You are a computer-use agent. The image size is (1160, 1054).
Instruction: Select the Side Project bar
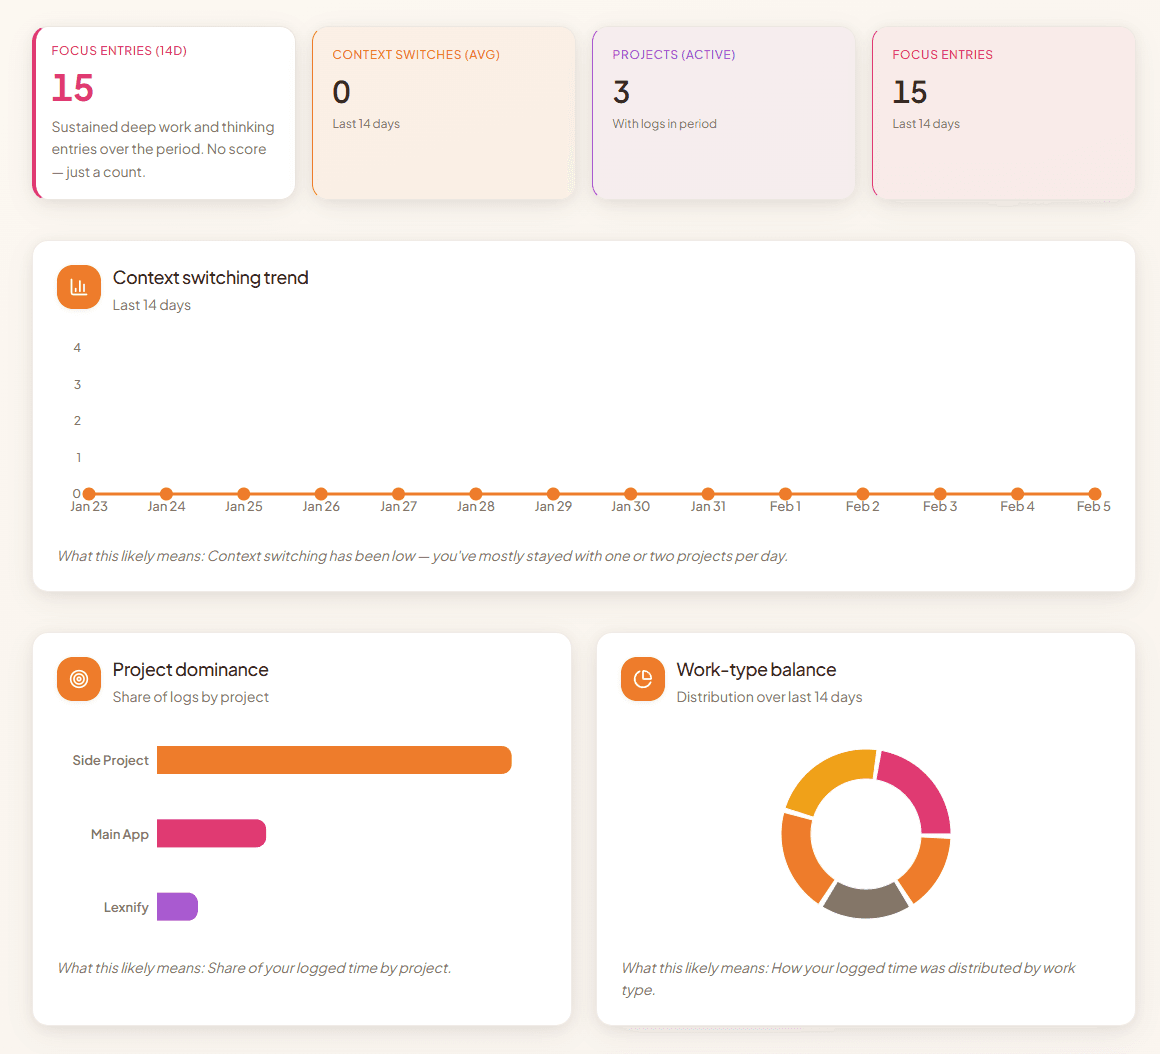(335, 760)
